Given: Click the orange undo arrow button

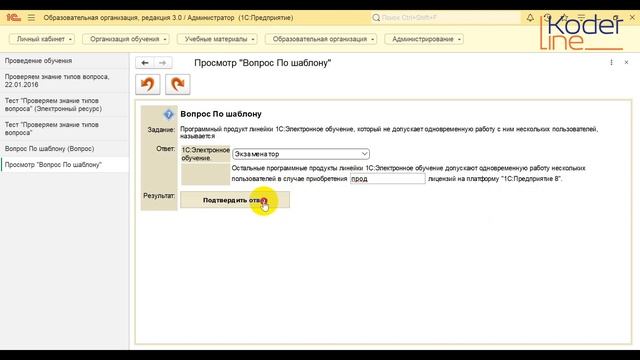Looking at the screenshot, I should (148, 84).
